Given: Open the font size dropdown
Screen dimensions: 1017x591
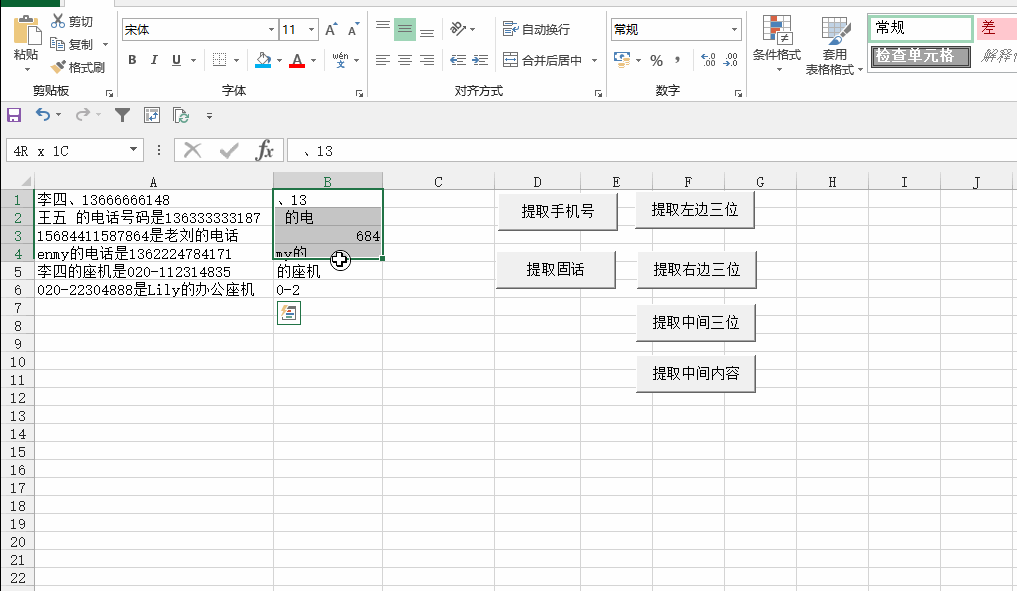Looking at the screenshot, I should pyautogui.click(x=311, y=29).
